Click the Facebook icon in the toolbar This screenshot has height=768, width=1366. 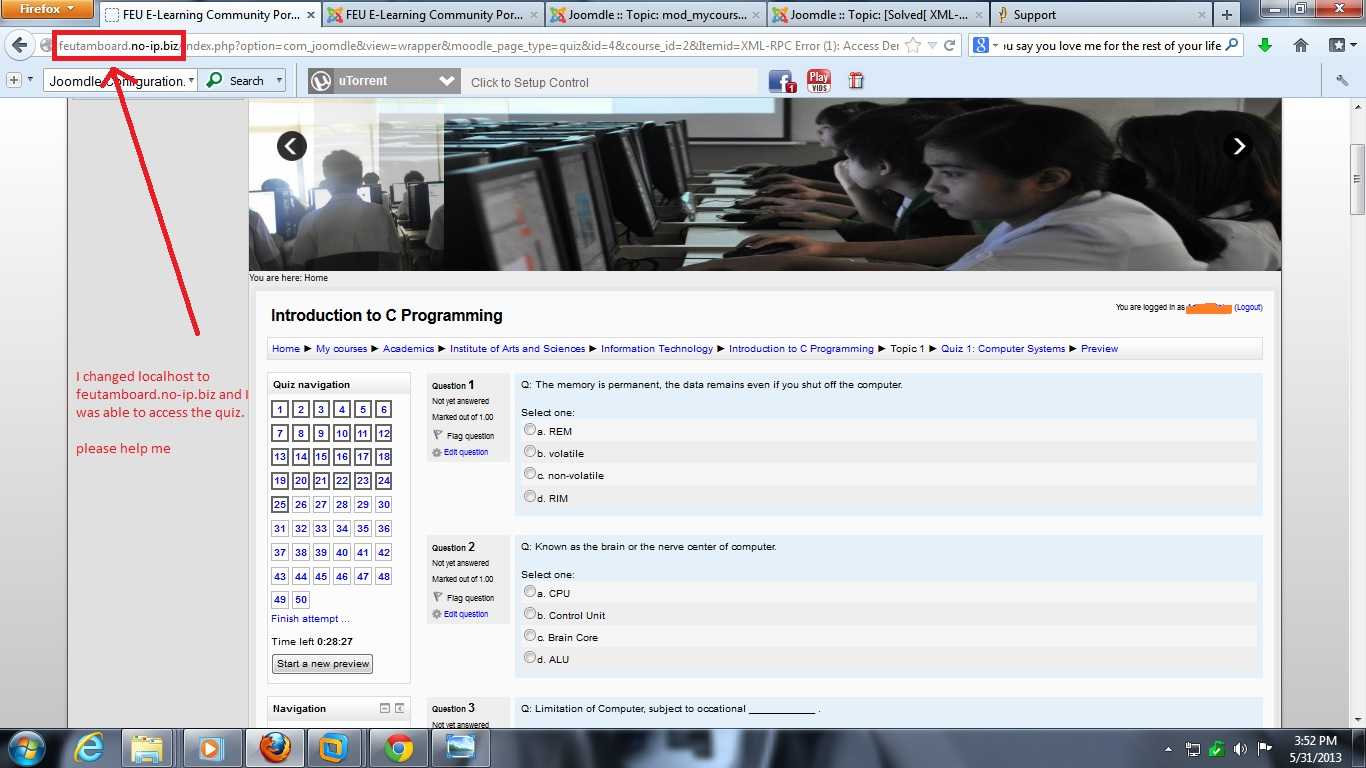(x=782, y=82)
